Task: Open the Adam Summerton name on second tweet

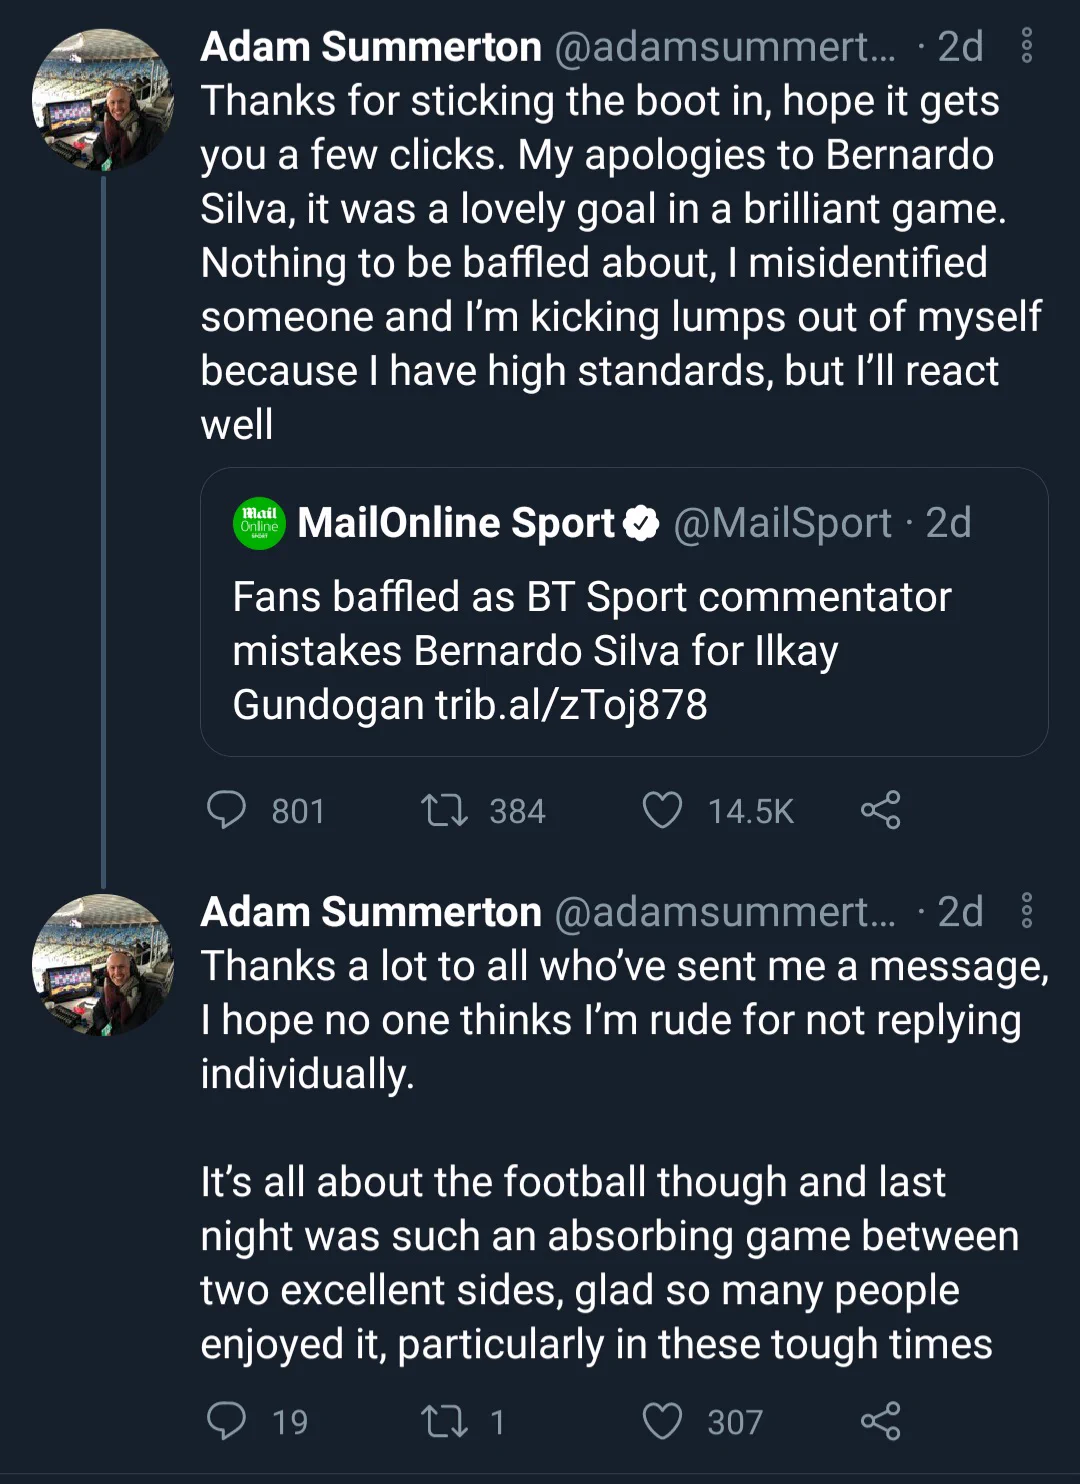Action: (x=371, y=911)
